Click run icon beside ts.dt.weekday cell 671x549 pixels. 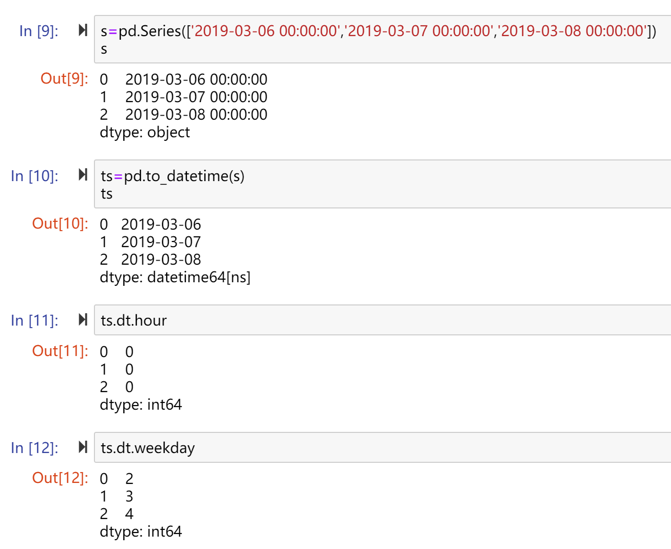83,447
